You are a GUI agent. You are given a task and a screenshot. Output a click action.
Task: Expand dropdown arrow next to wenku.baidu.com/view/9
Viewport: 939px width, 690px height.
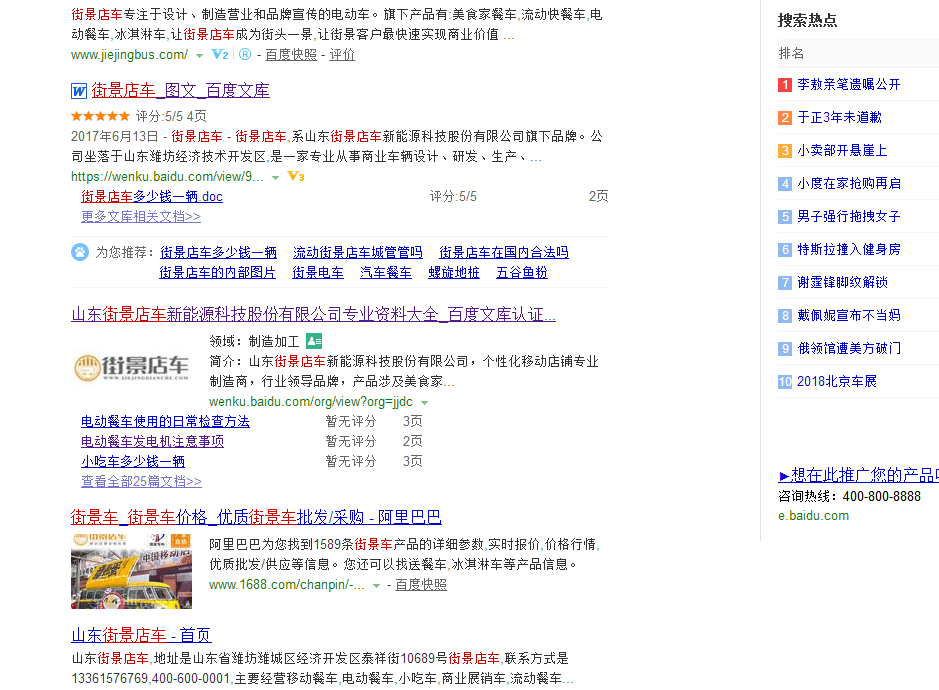pyautogui.click(x=275, y=177)
